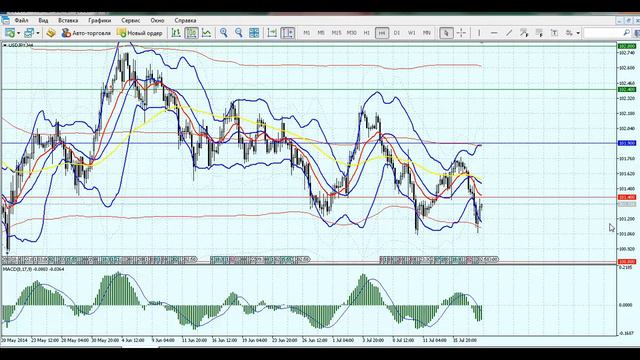The image size is (640, 360).
Task: Open the Вставка menu
Action: [x=68, y=20]
